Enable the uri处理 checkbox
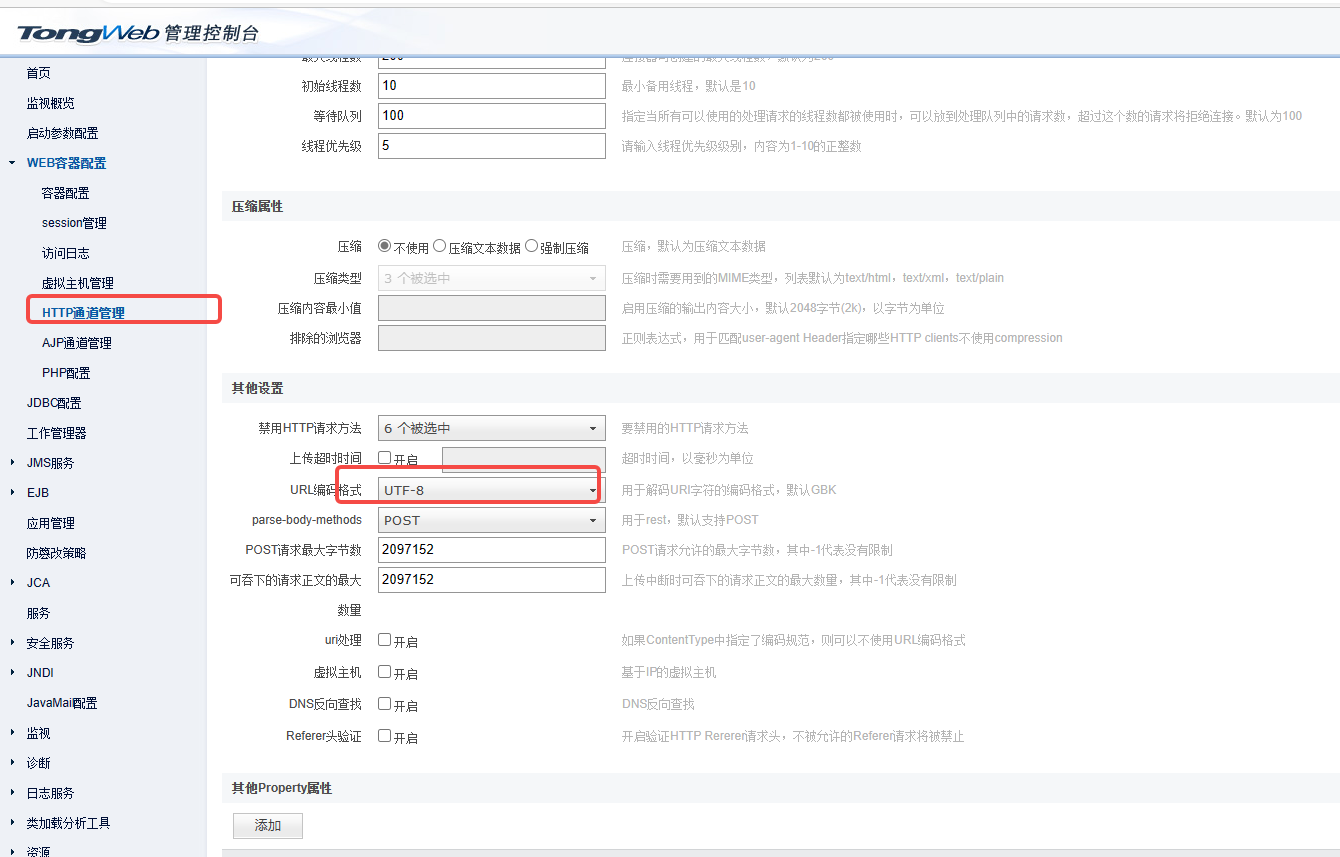This screenshot has width=1340, height=857. pyautogui.click(x=384, y=640)
